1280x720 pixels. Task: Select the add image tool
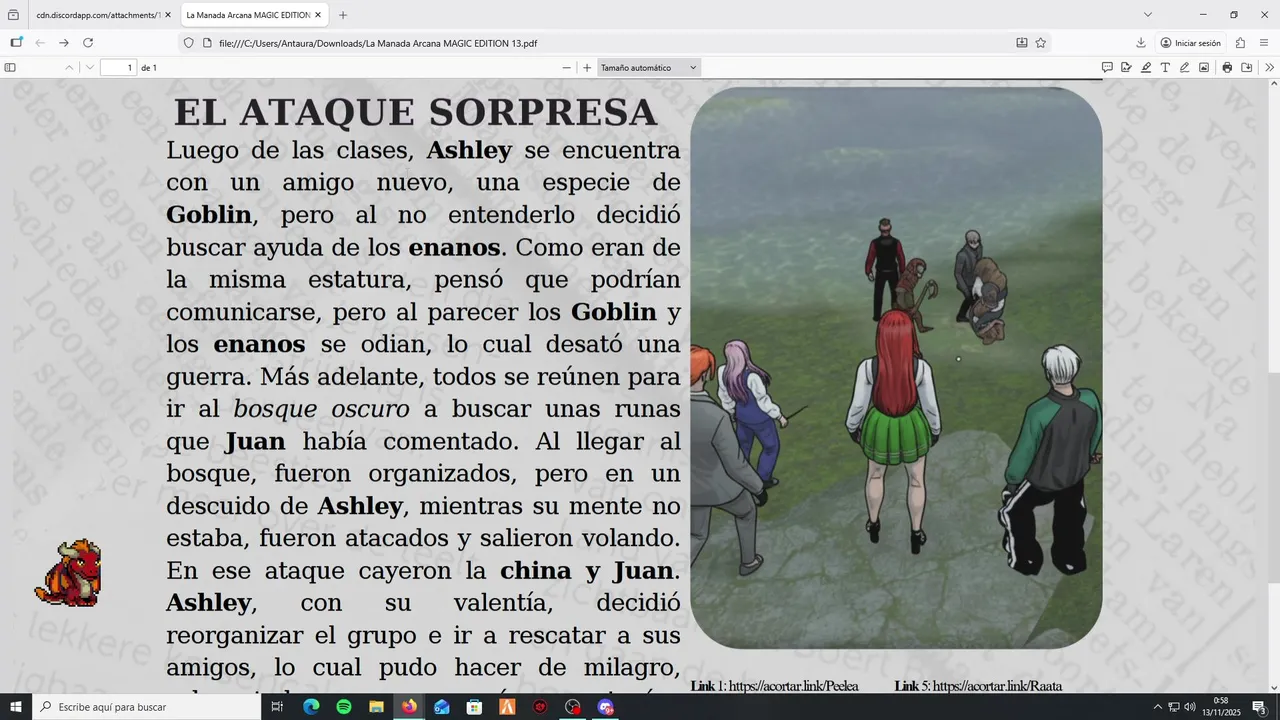coord(1204,68)
